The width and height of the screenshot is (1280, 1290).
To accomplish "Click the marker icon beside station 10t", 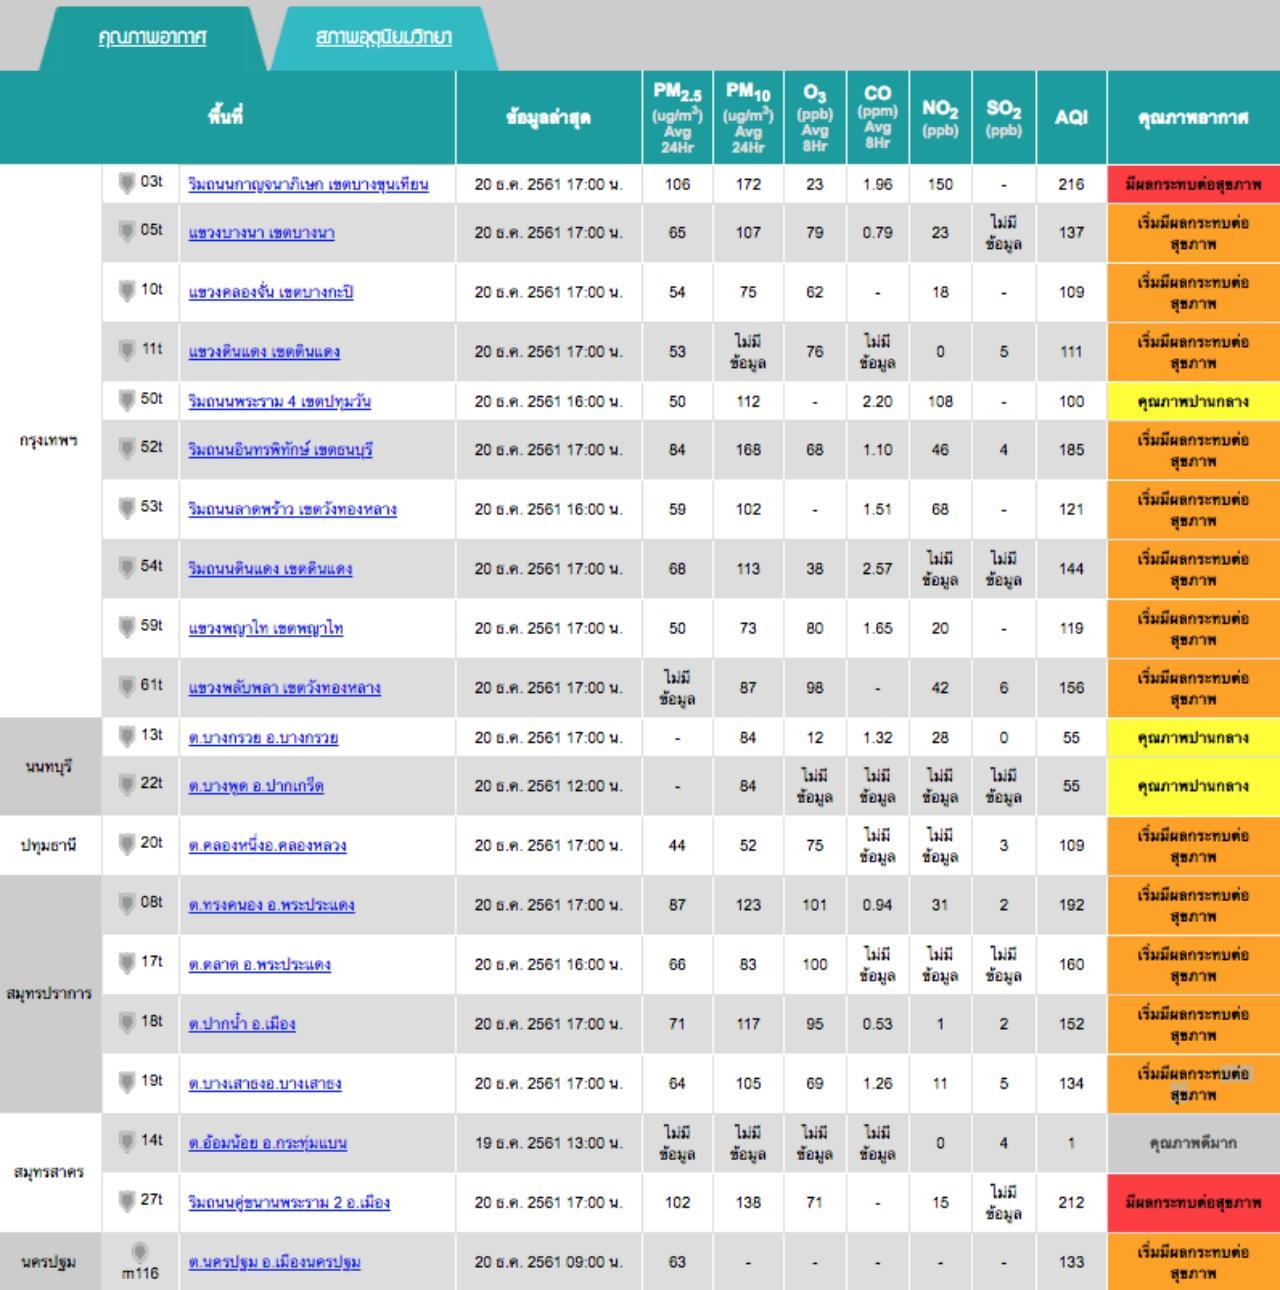I will (126, 290).
